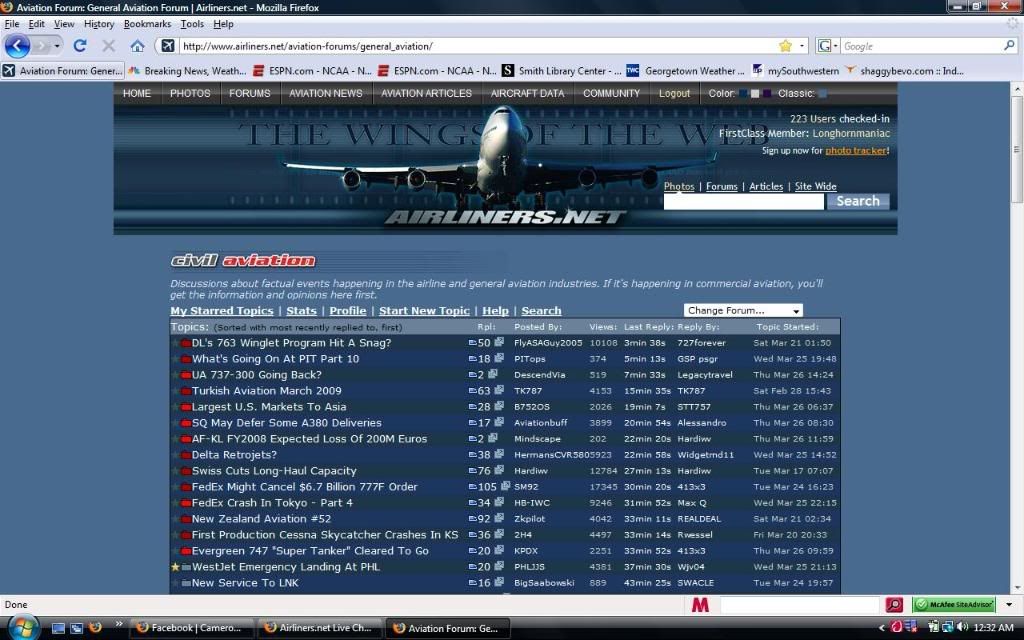Click the page vertical scrollbar
Screen dimensions: 1024x640
1016,337
